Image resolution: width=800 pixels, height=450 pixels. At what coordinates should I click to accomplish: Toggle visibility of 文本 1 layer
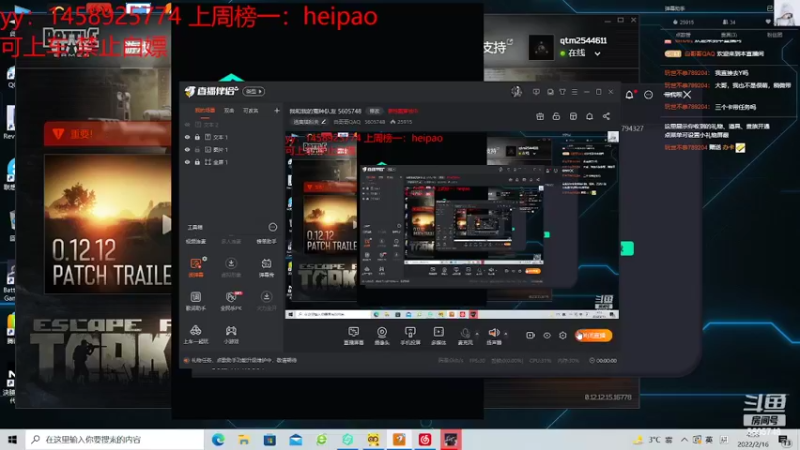tap(187, 137)
